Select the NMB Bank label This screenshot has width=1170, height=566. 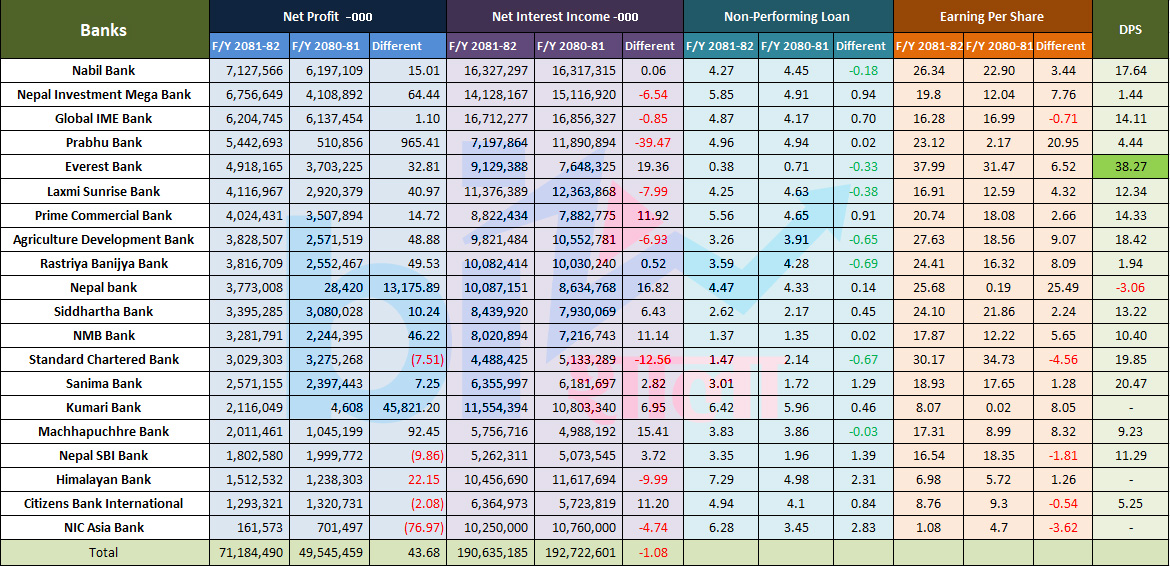click(104, 336)
